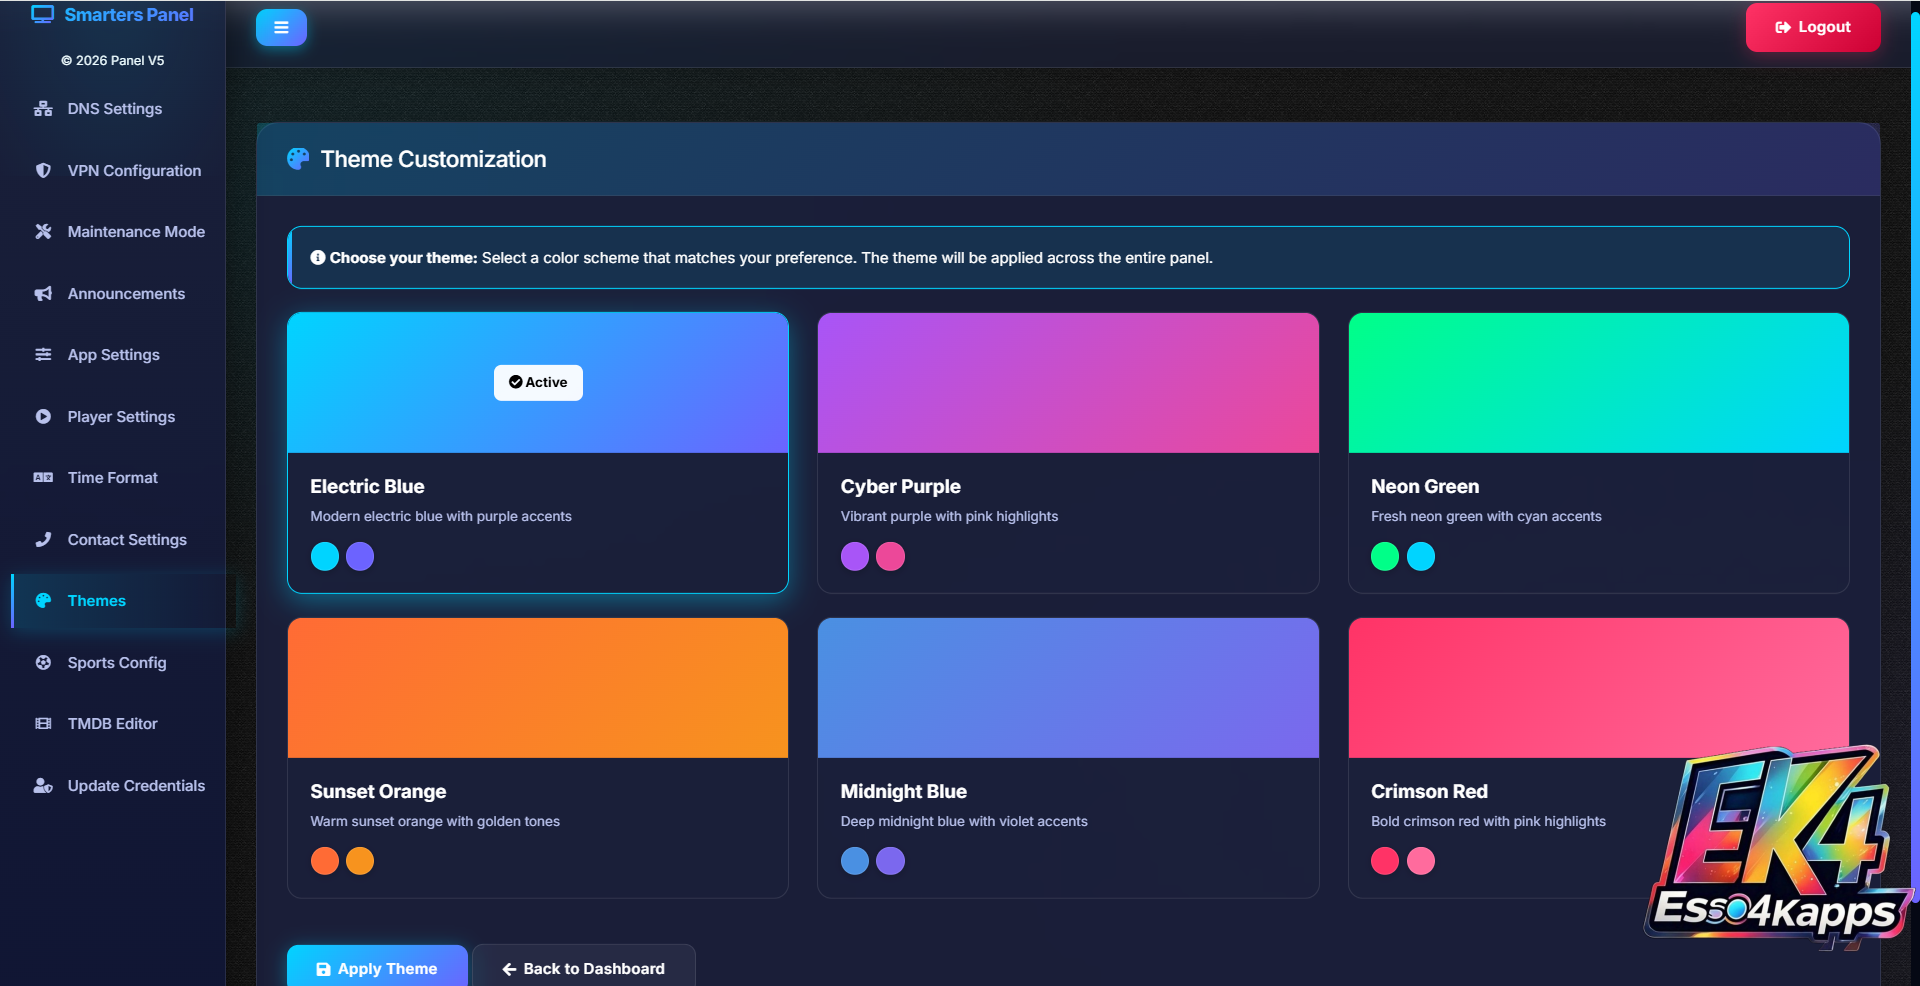Click the Sports Config ball icon
This screenshot has height=986, width=1920.
43,663
